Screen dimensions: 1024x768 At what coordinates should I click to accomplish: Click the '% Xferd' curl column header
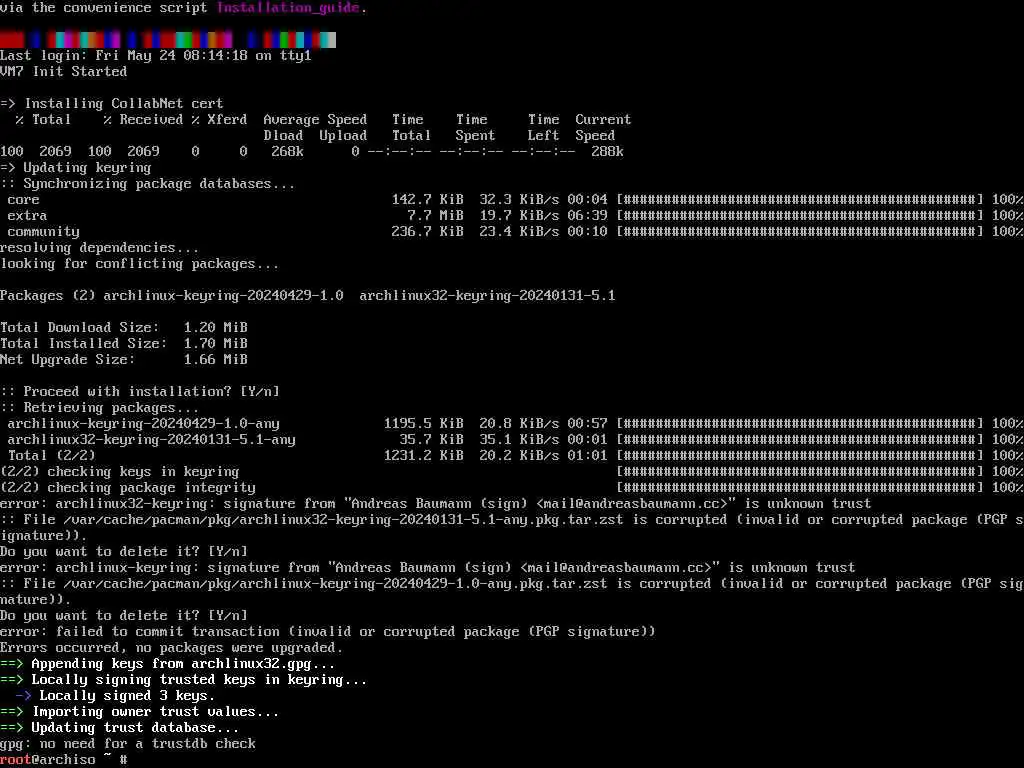tap(219, 120)
